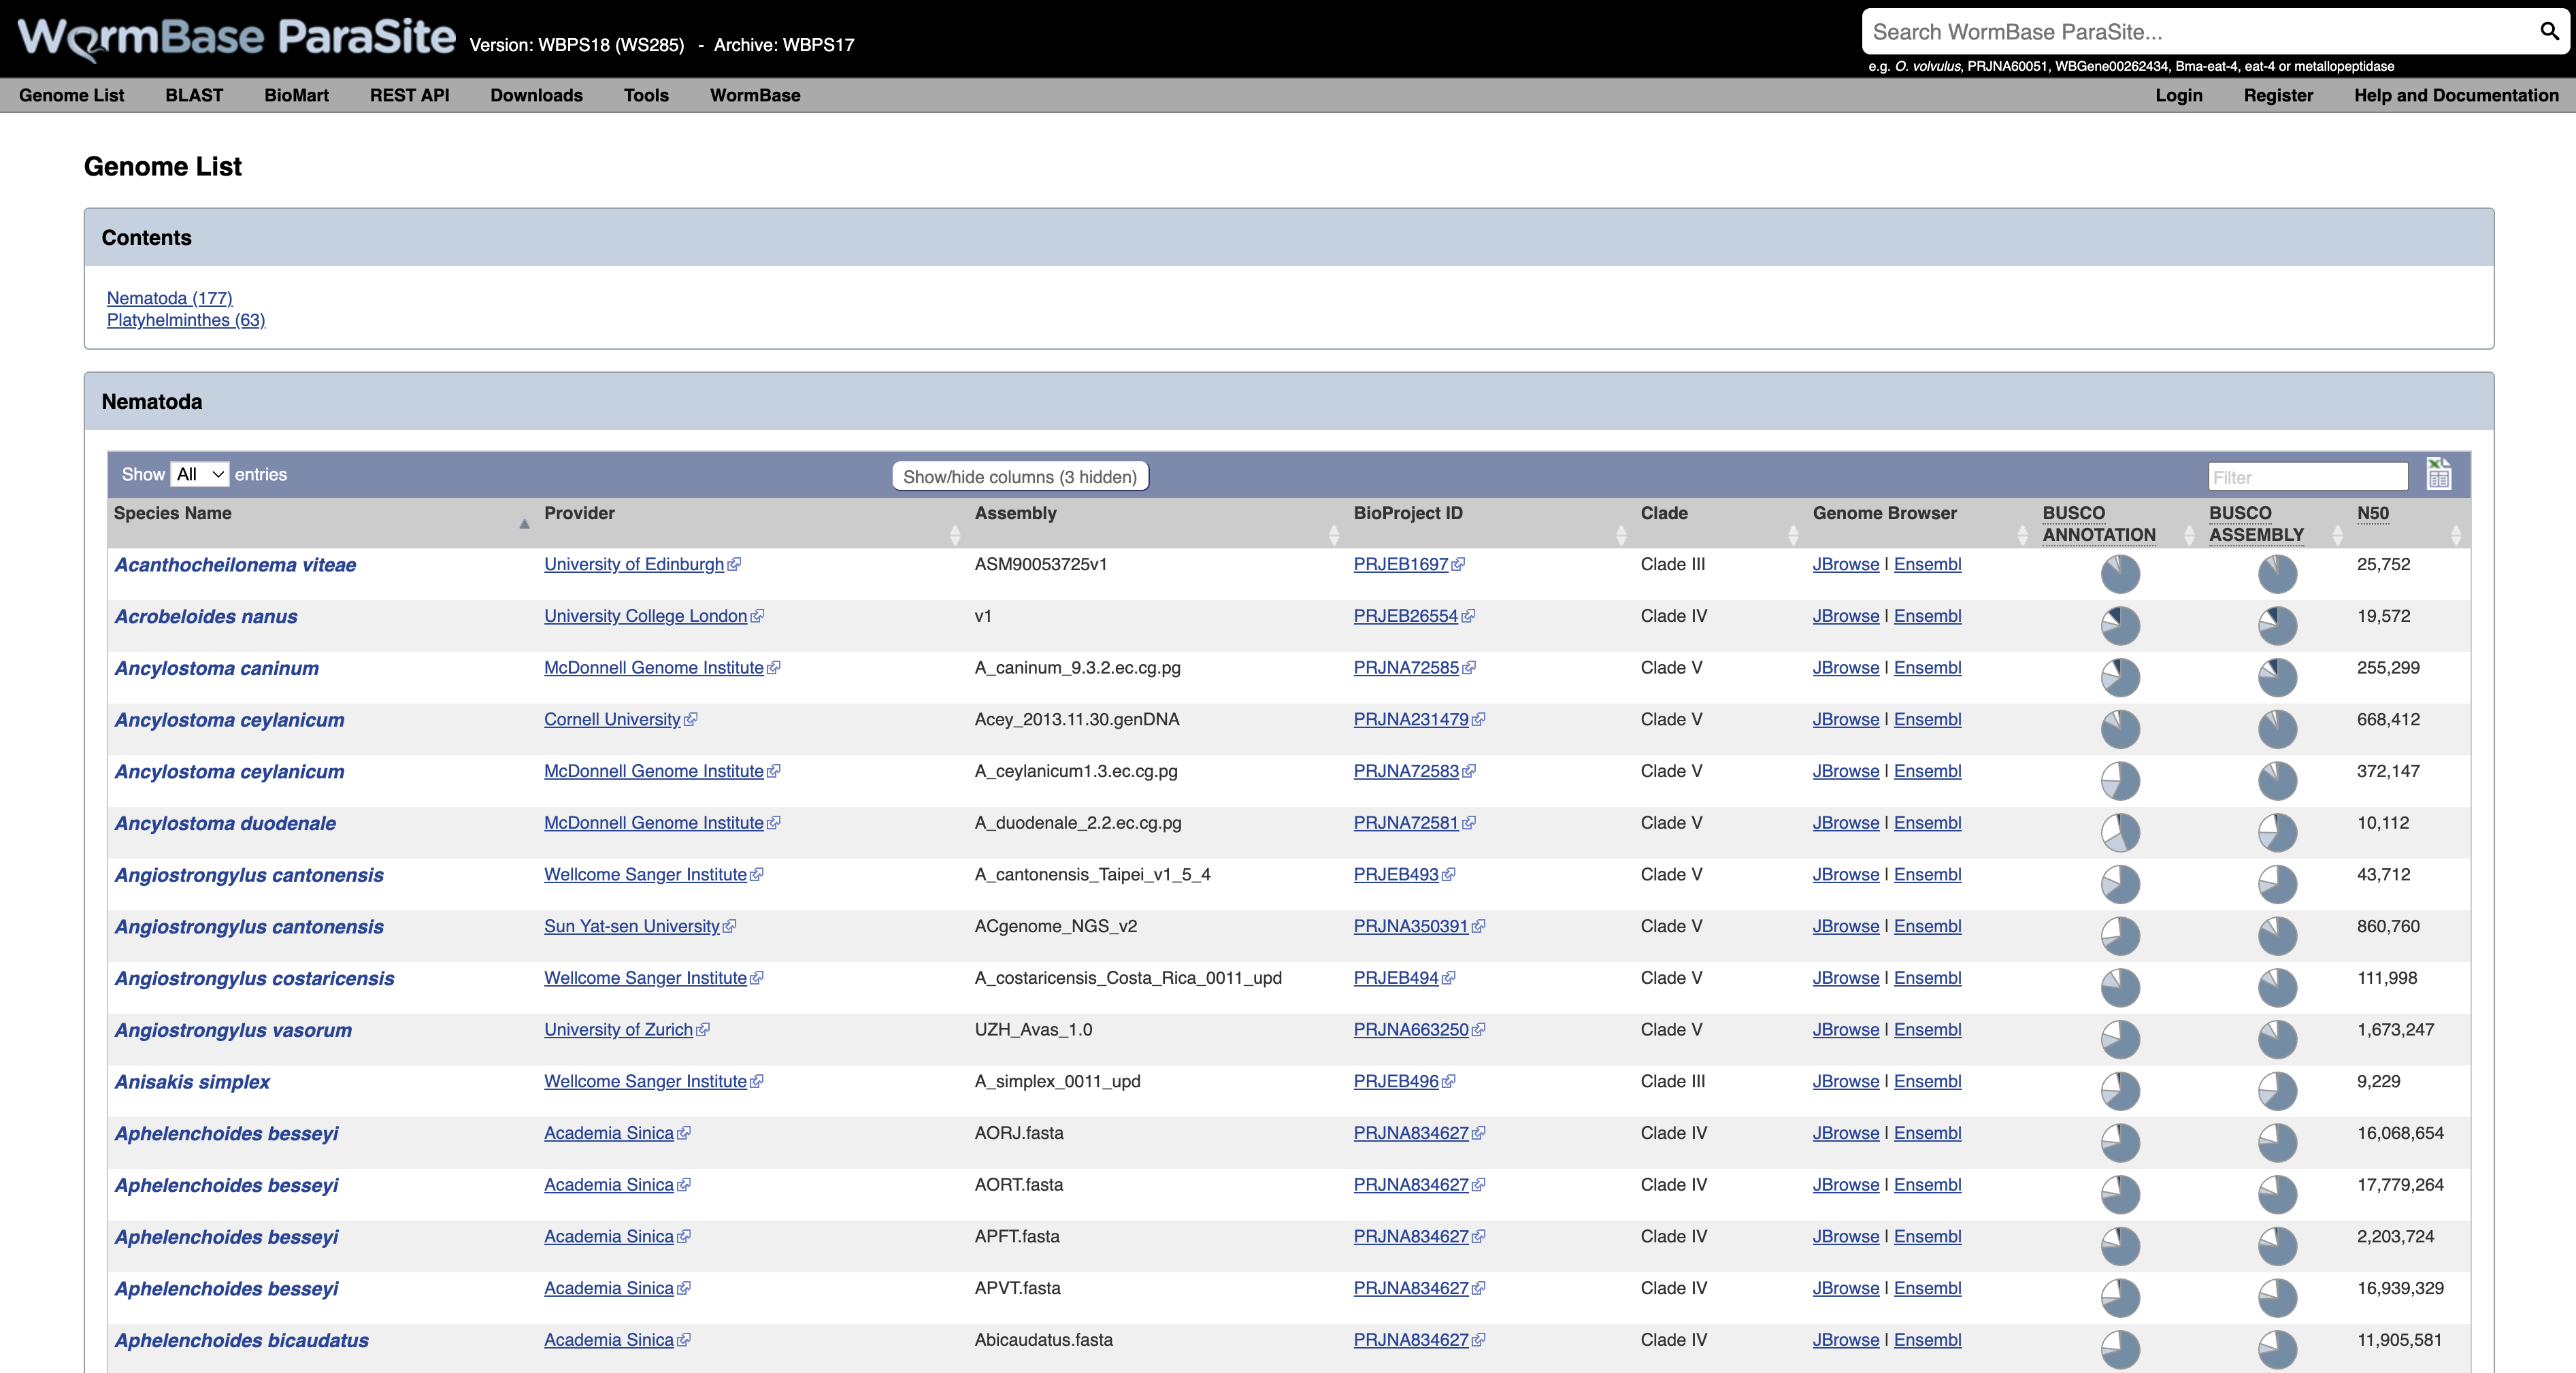Click external link icon beside University of Zurich

[x=703, y=1030]
